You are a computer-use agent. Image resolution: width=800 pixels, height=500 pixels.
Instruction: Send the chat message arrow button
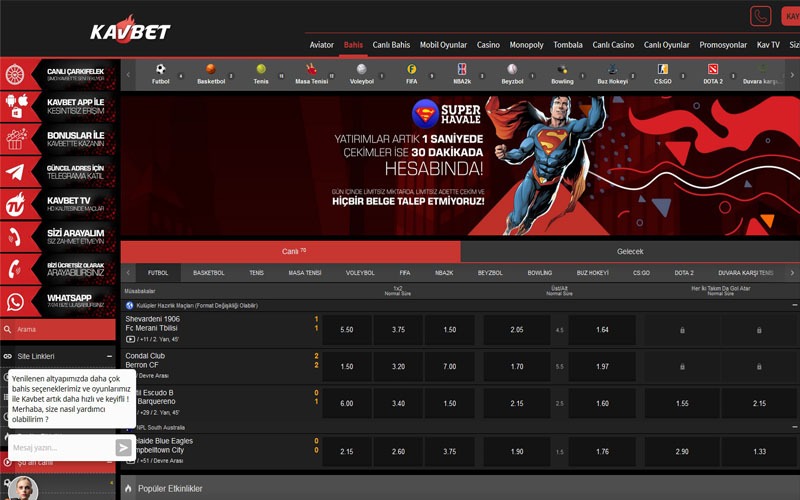pos(123,448)
